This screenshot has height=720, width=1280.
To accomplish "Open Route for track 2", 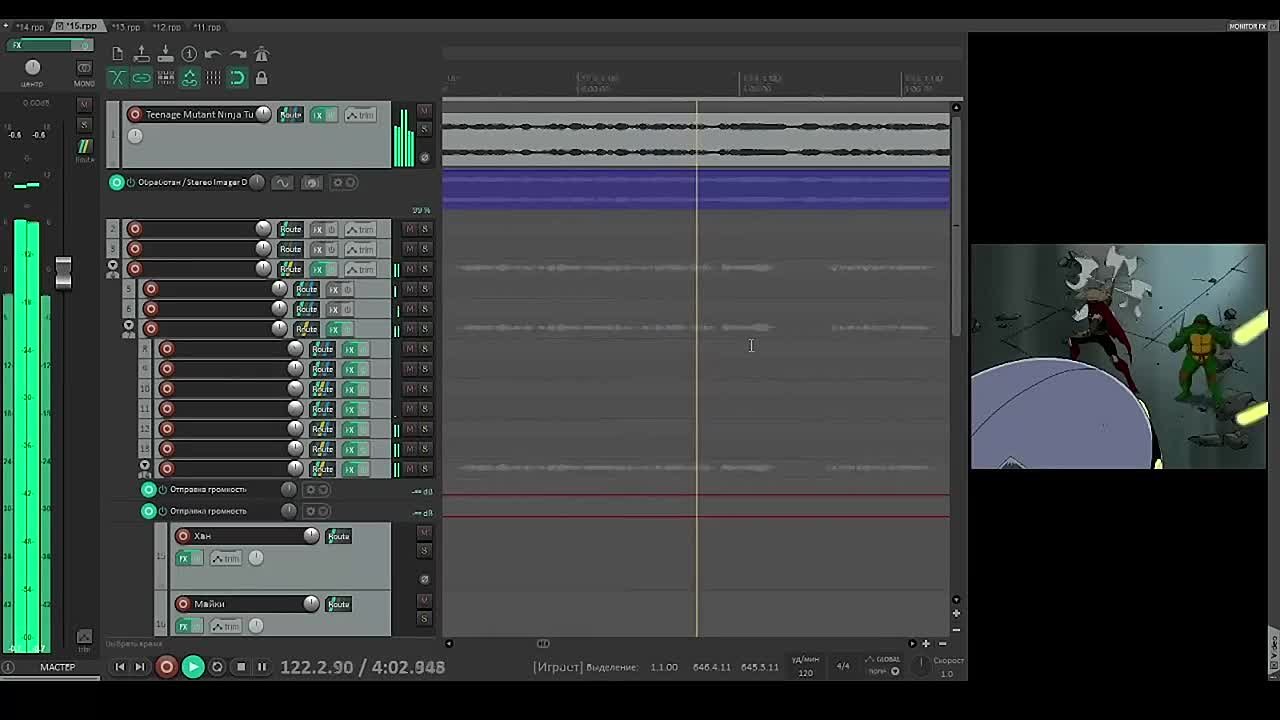I will click(290, 229).
